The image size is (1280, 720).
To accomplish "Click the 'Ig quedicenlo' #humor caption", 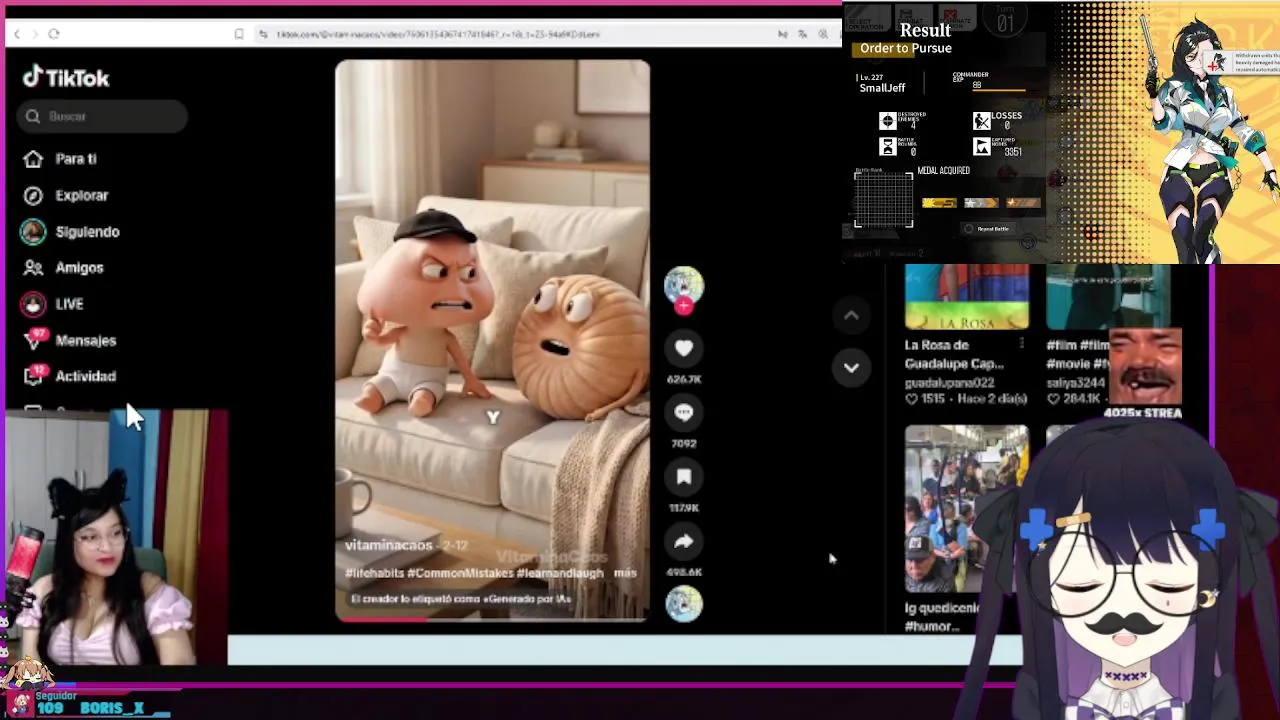I will (x=941, y=617).
